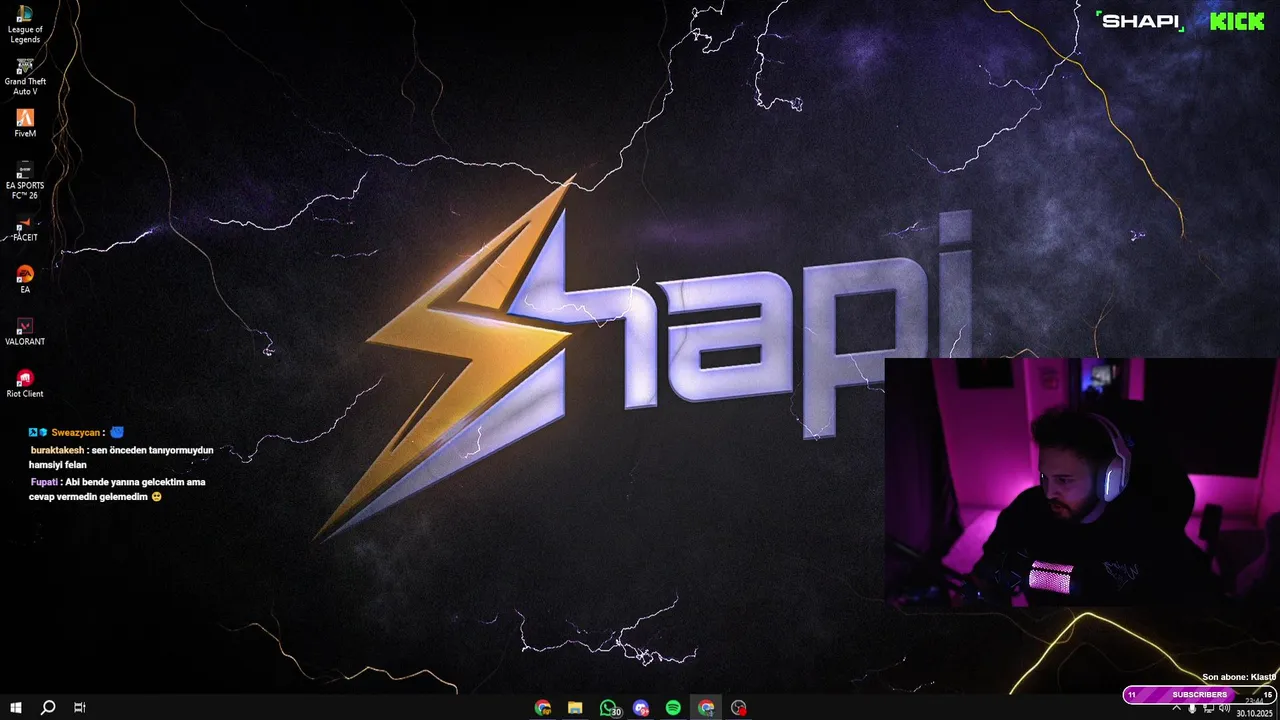Click the KICK logo overlay
1280x720 pixels.
pyautogui.click(x=1237, y=21)
